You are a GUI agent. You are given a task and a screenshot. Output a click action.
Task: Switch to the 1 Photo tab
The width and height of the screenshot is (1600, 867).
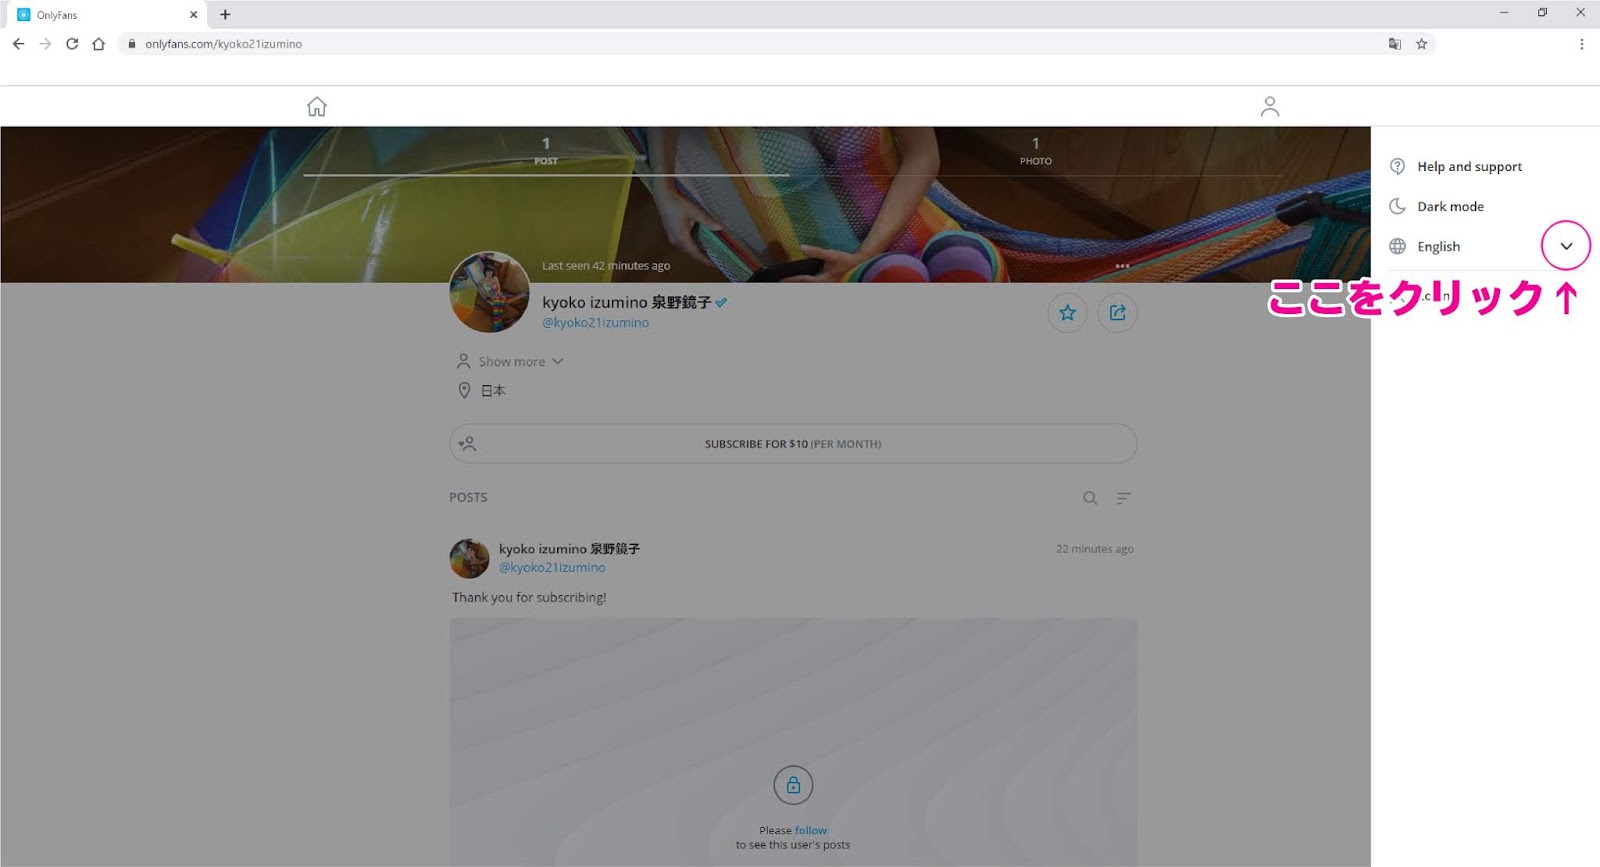pyautogui.click(x=1035, y=151)
